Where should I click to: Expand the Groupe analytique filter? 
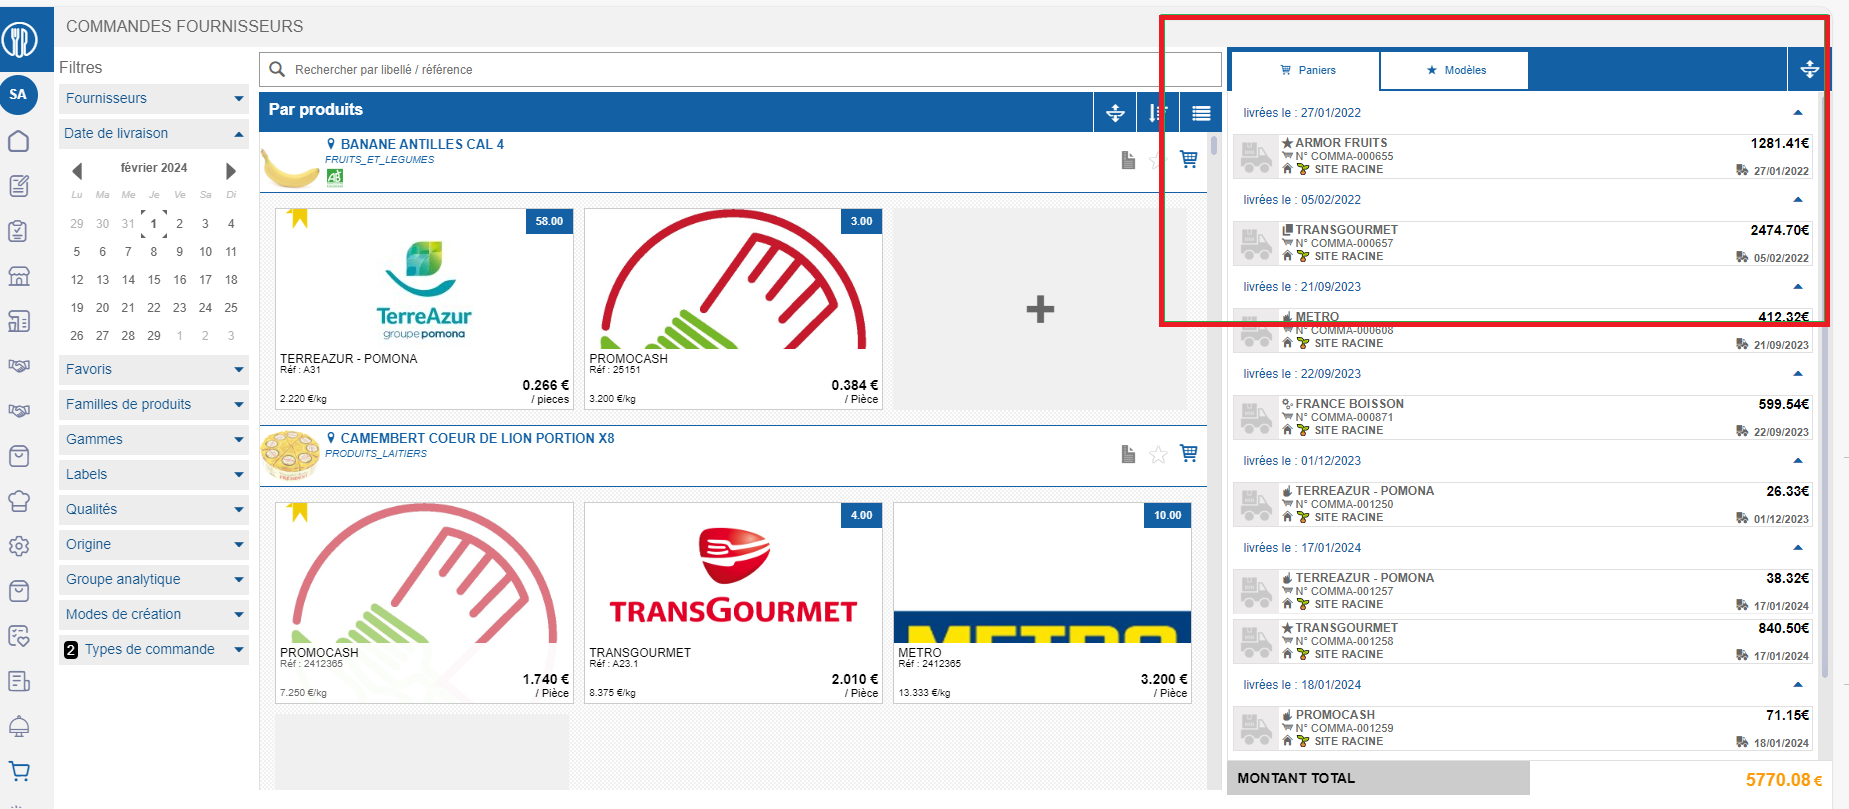point(154,579)
